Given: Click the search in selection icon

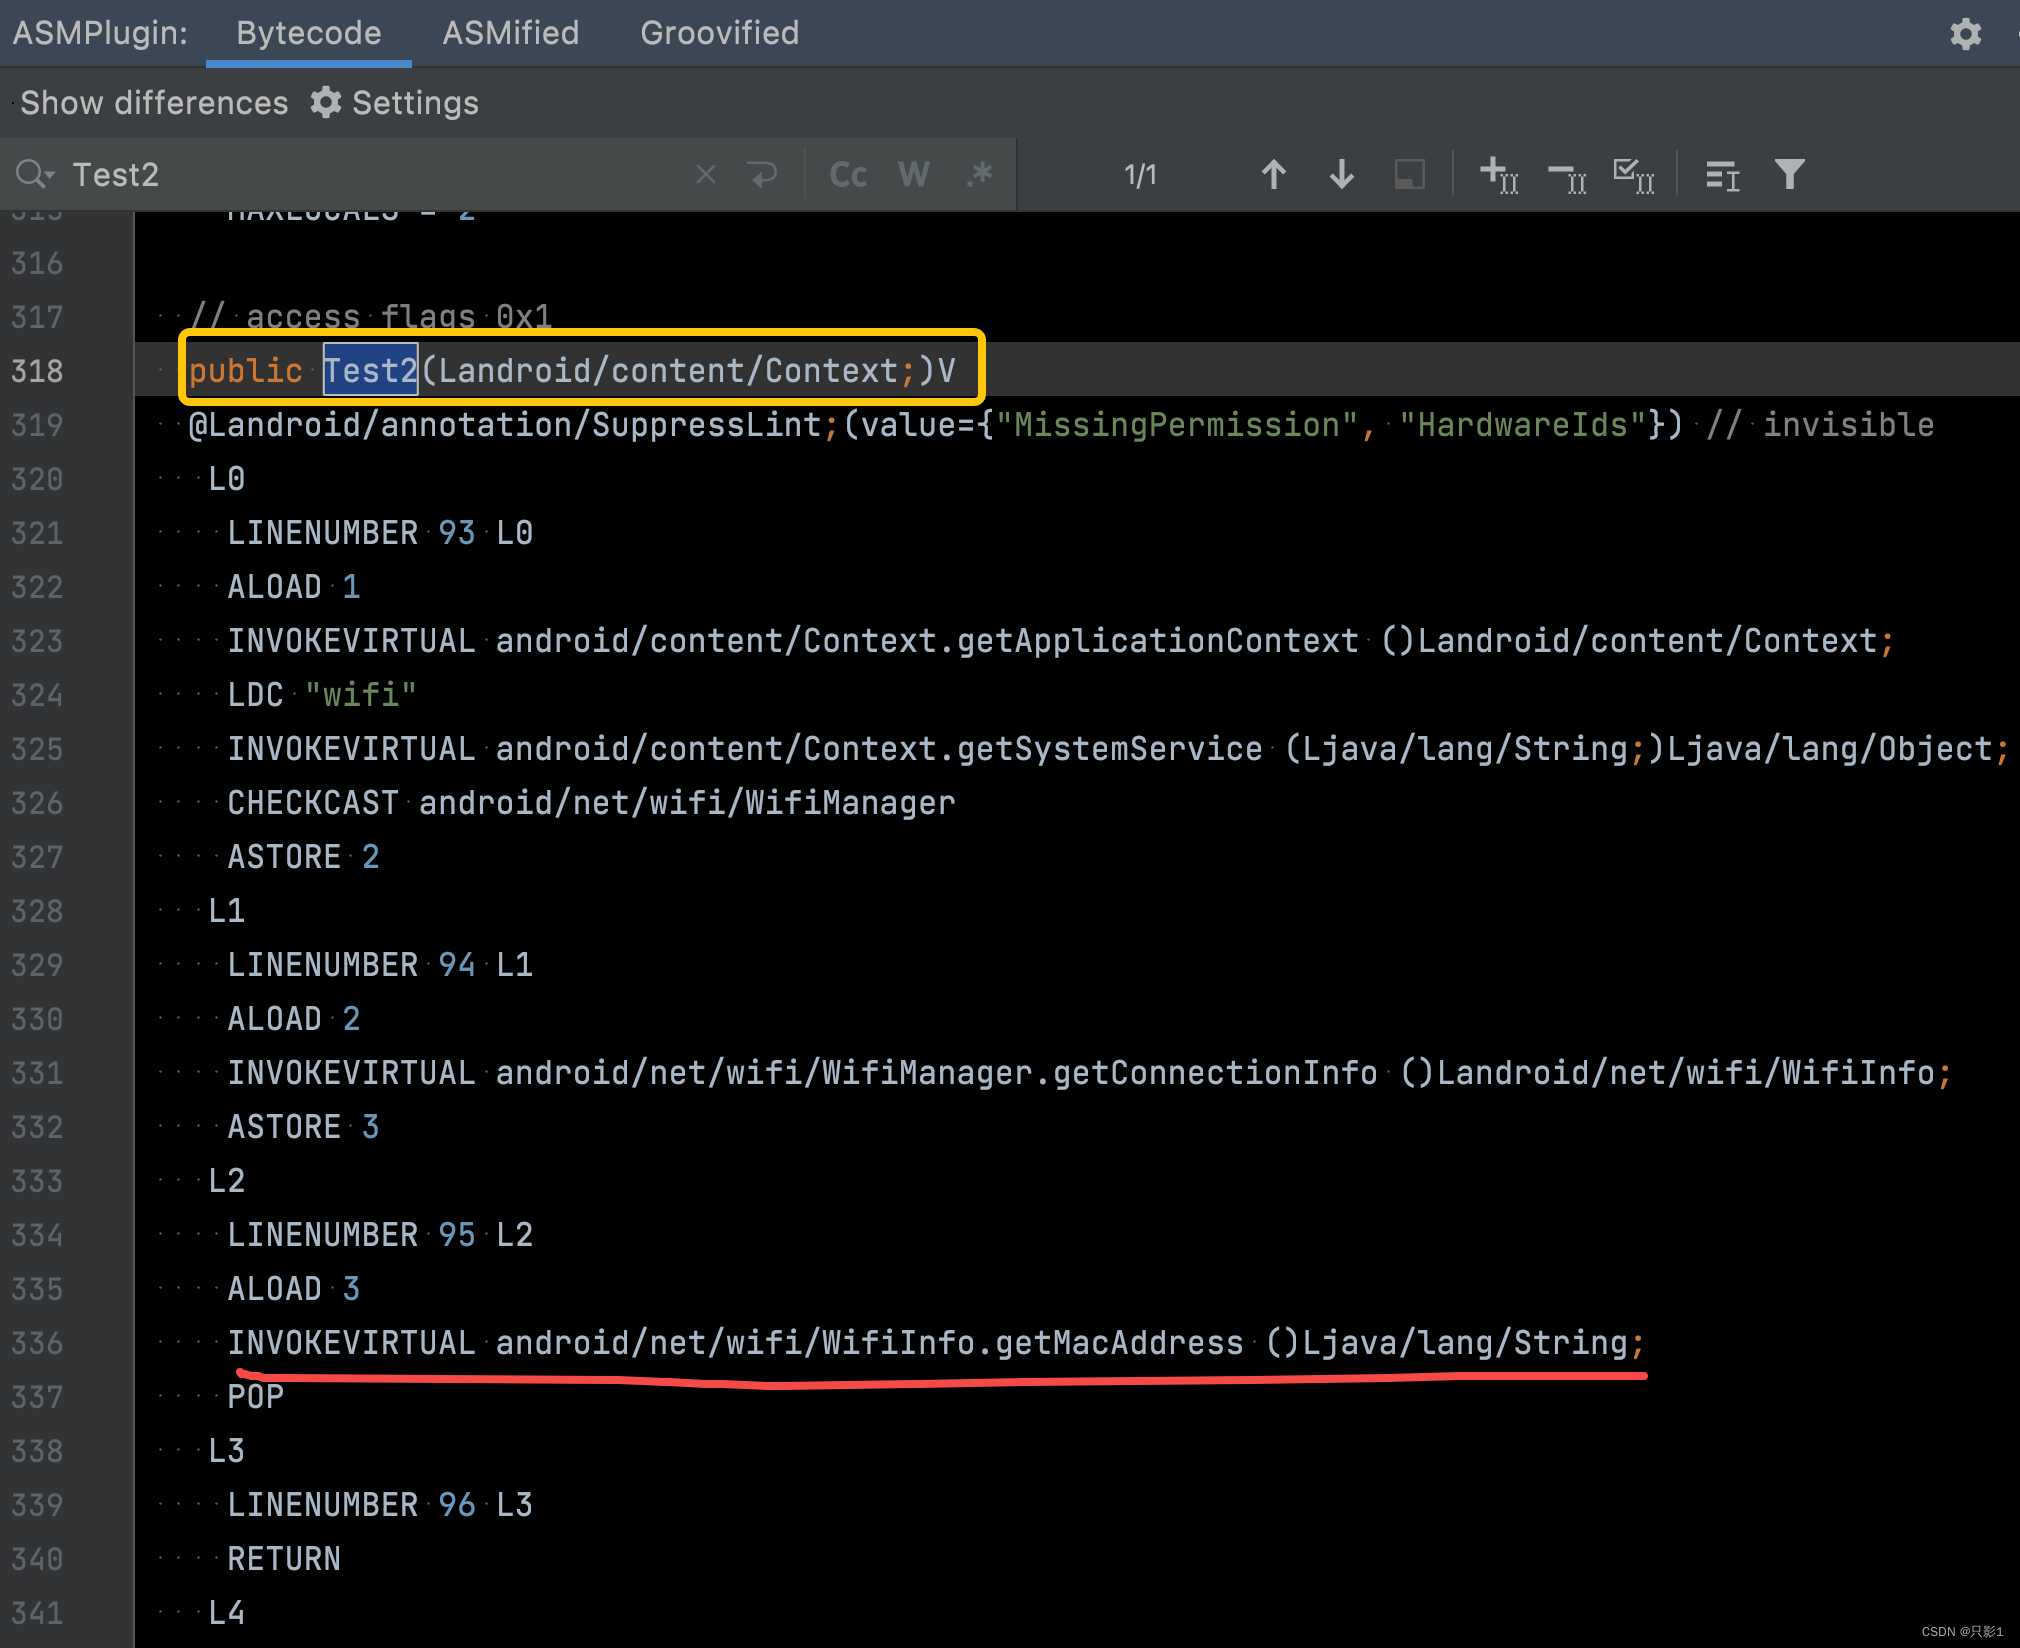Looking at the screenshot, I should tap(1410, 174).
